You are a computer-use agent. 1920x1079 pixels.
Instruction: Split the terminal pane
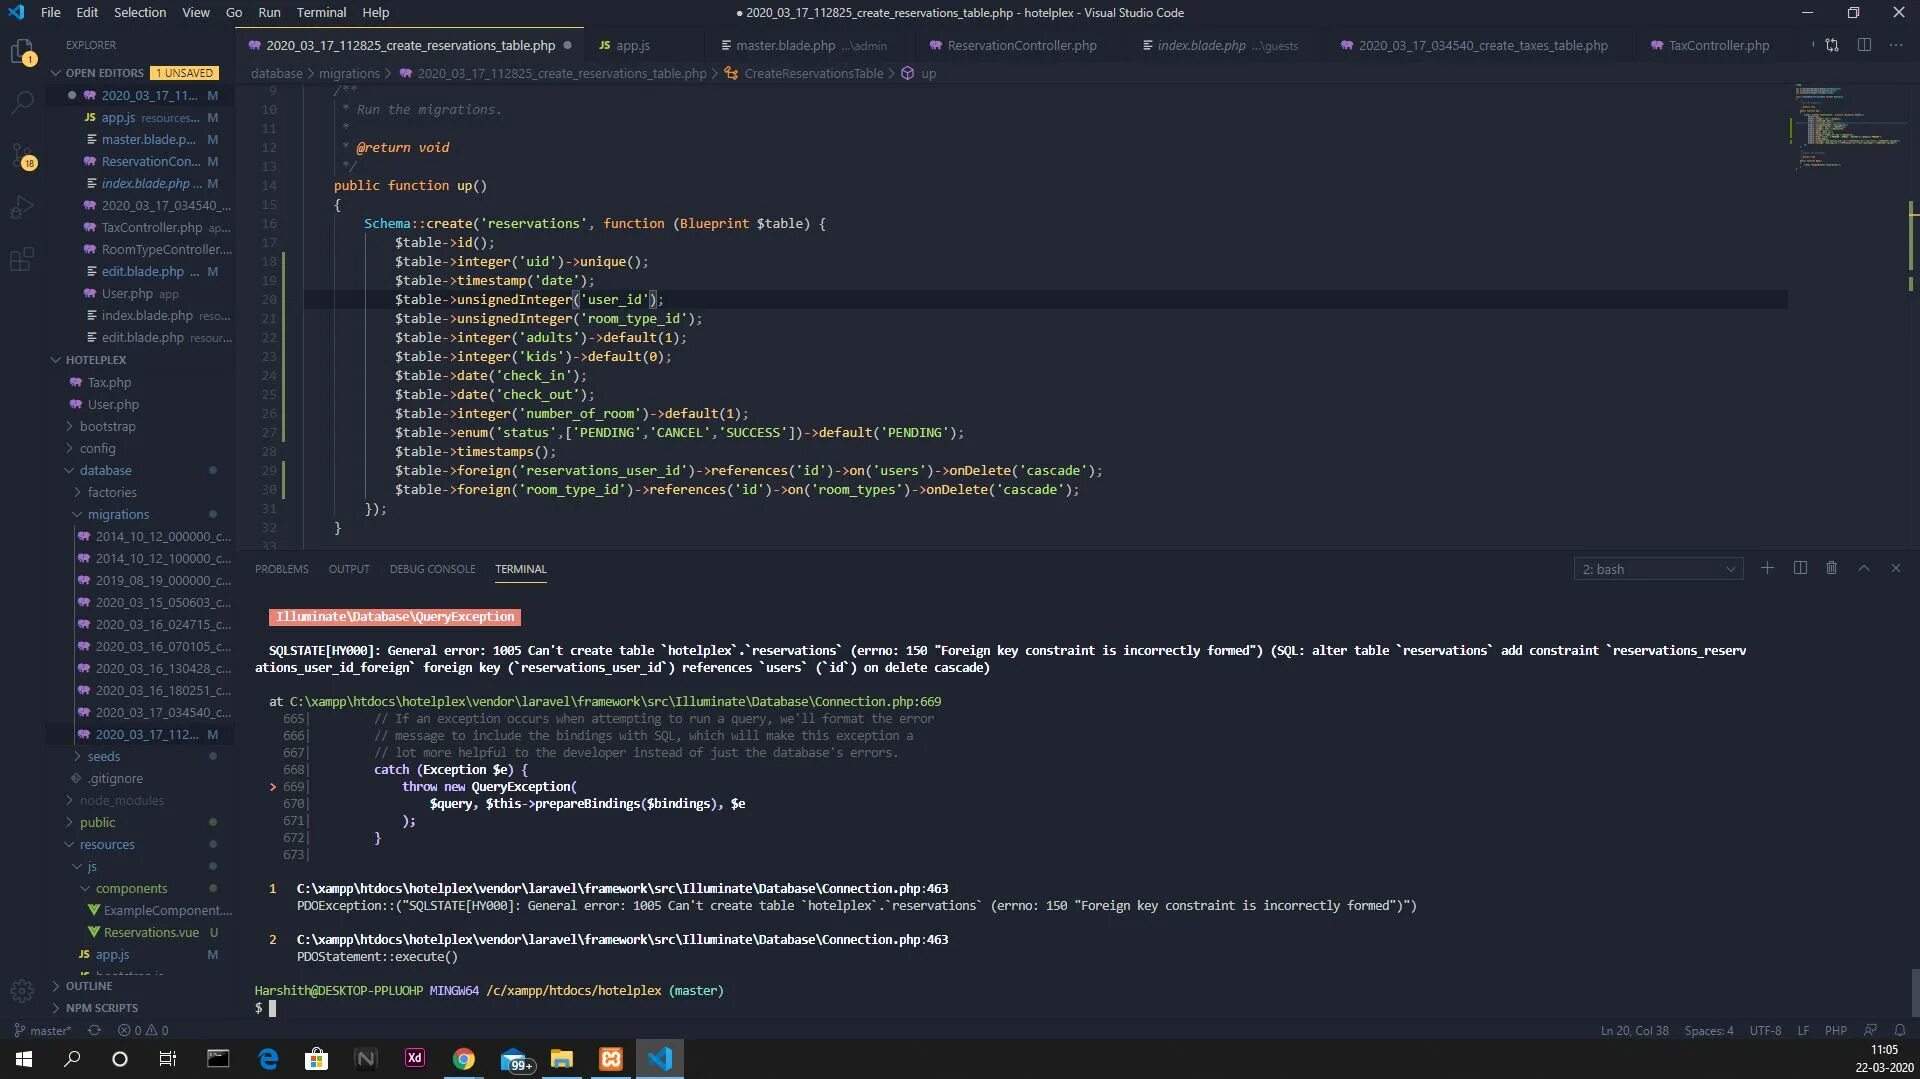pos(1800,568)
